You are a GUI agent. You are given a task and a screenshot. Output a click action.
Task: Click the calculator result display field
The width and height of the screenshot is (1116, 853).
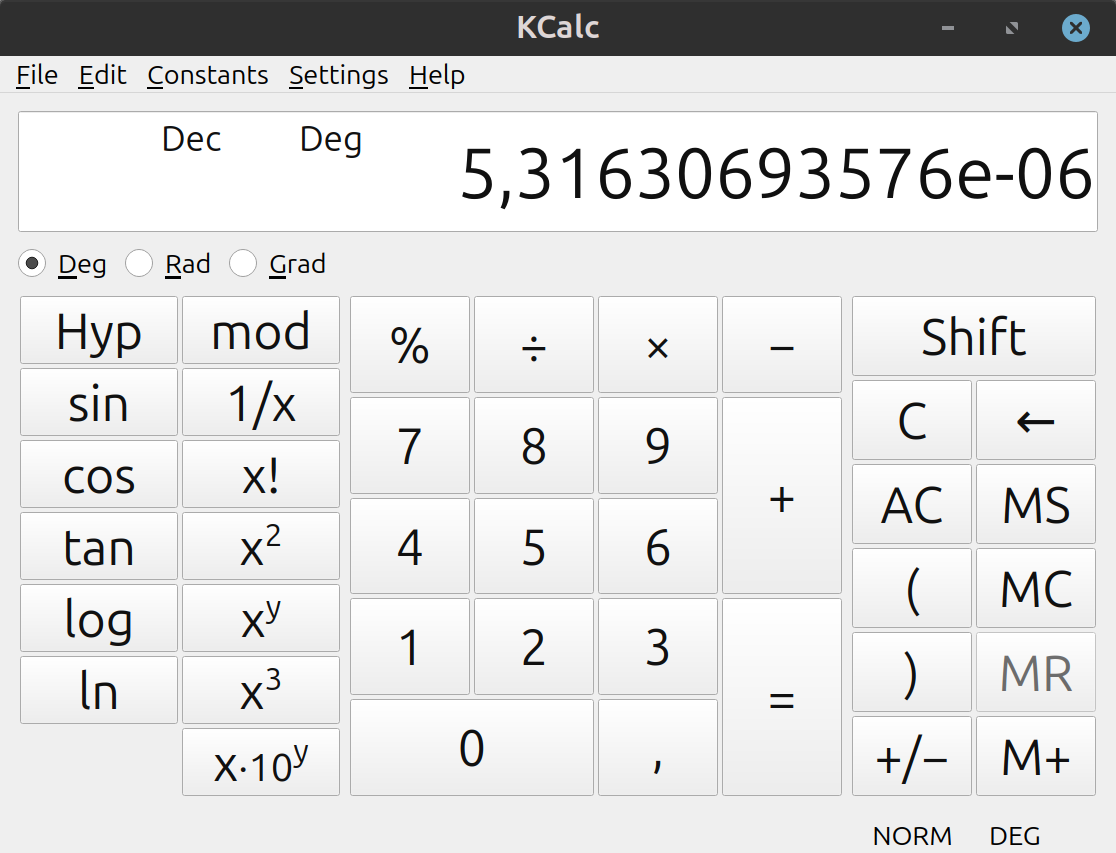[x=557, y=172]
